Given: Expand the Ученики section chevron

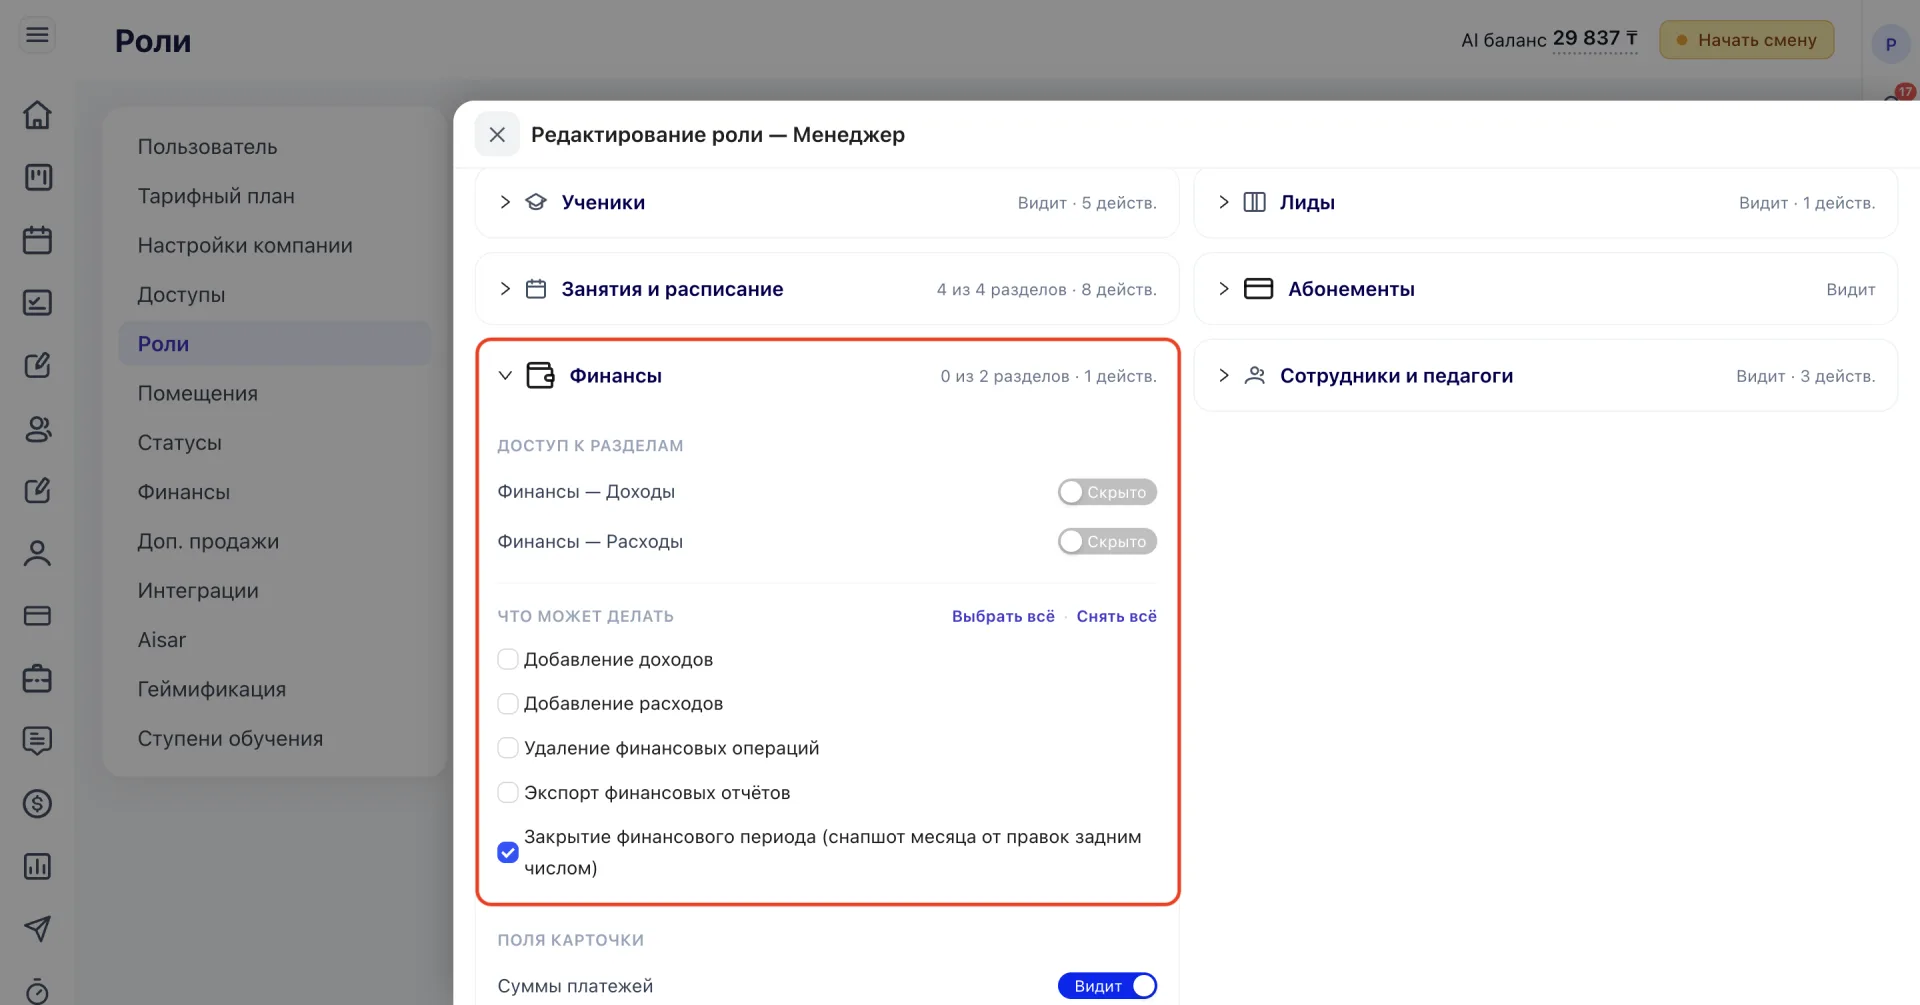Looking at the screenshot, I should click(505, 202).
